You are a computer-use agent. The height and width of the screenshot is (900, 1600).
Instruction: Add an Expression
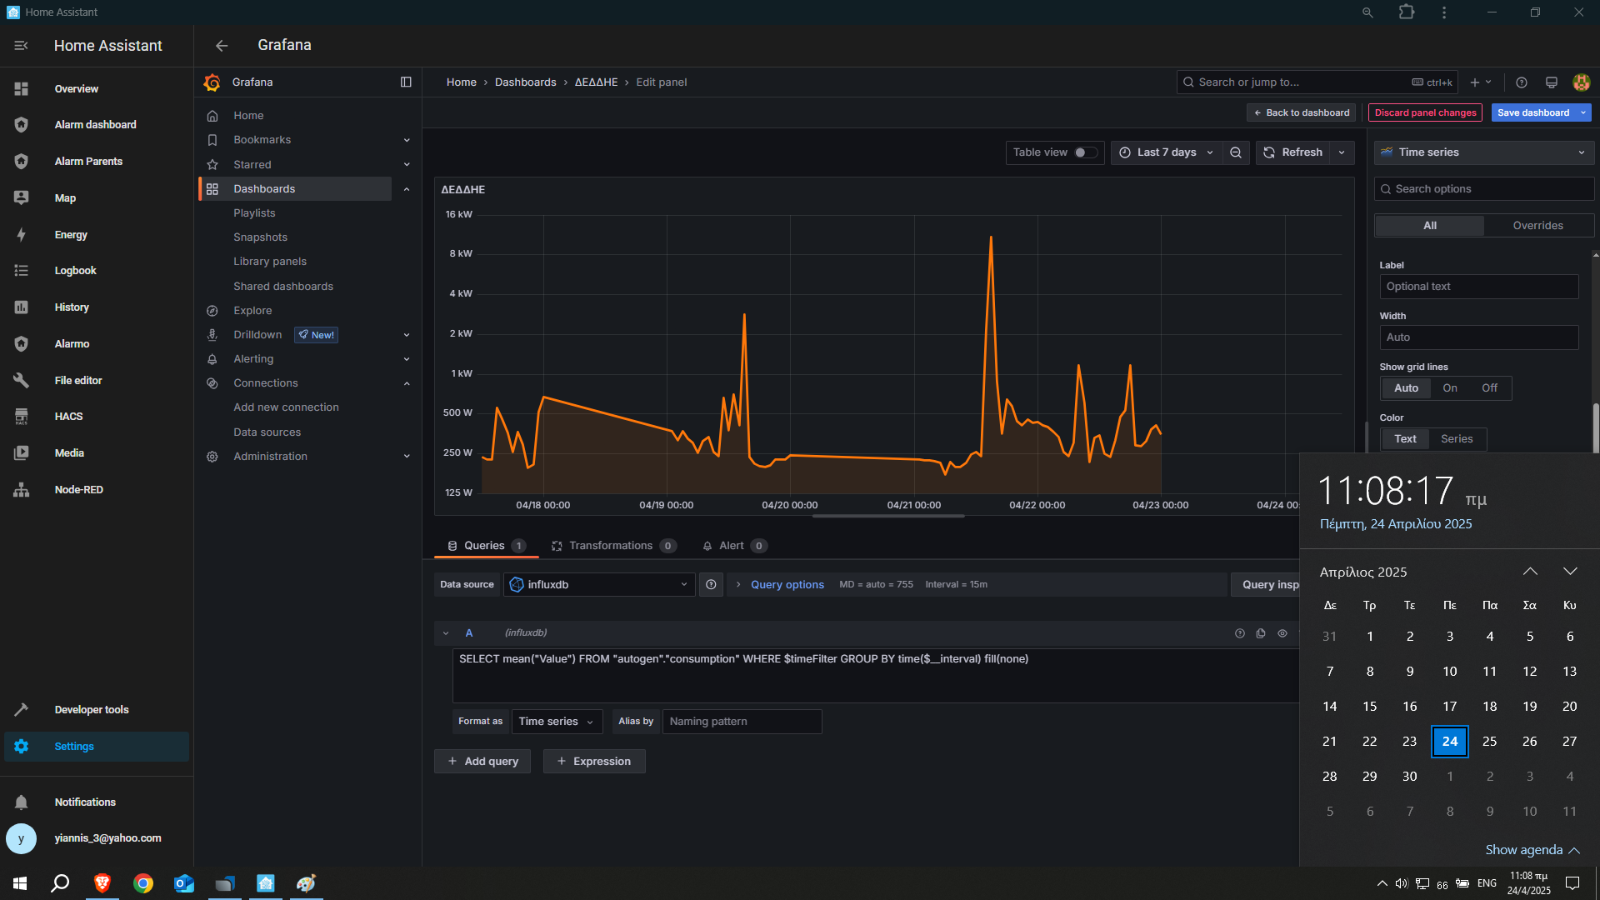click(594, 762)
